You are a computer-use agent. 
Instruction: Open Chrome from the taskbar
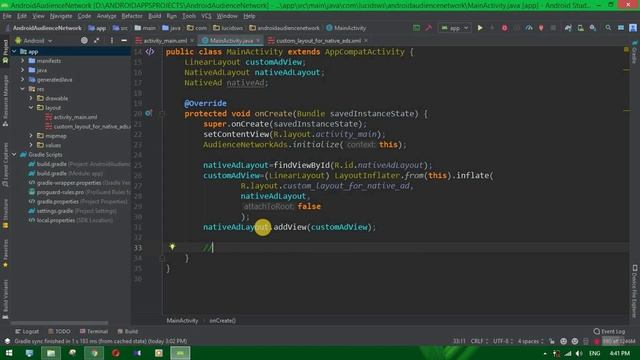coord(94,353)
